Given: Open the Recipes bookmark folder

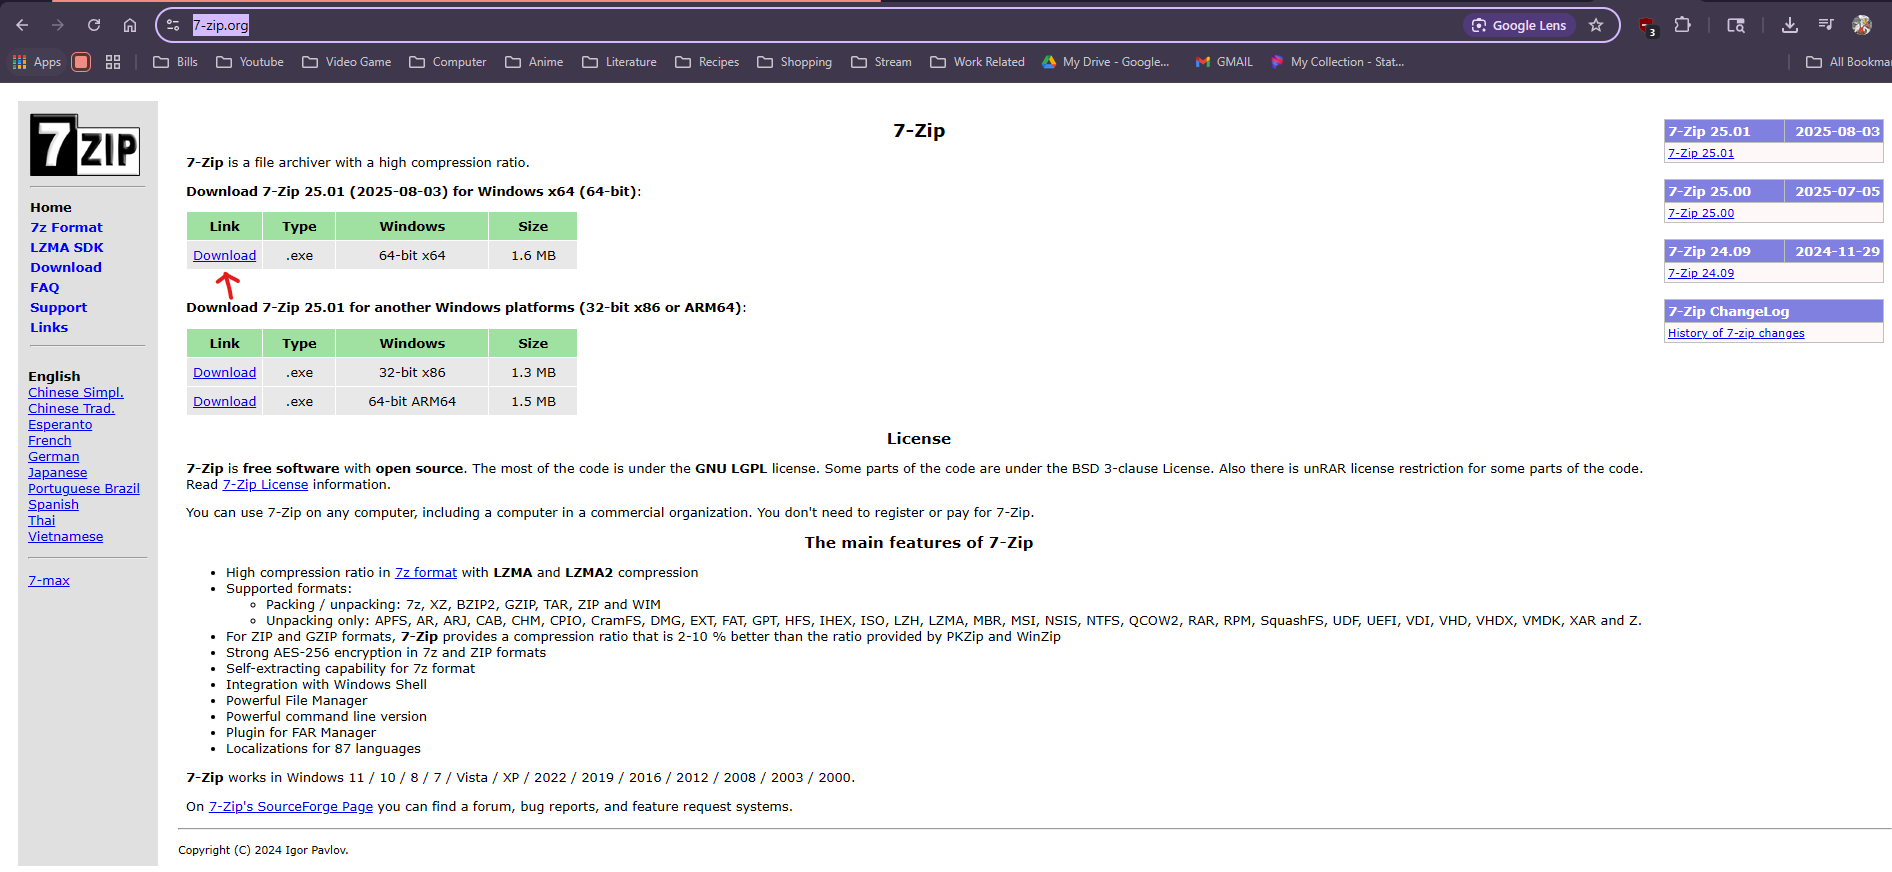Looking at the screenshot, I should [x=707, y=62].
